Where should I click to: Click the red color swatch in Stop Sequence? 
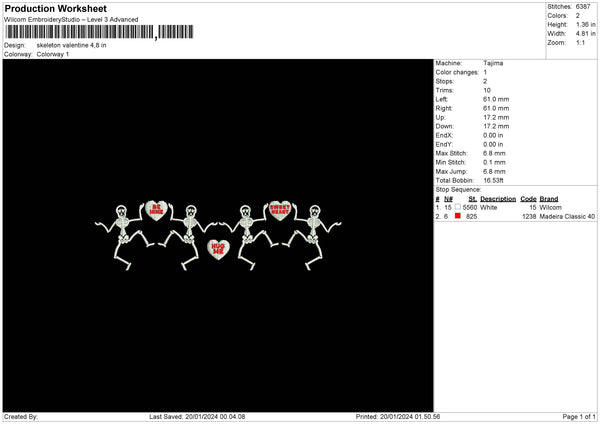(x=458, y=215)
